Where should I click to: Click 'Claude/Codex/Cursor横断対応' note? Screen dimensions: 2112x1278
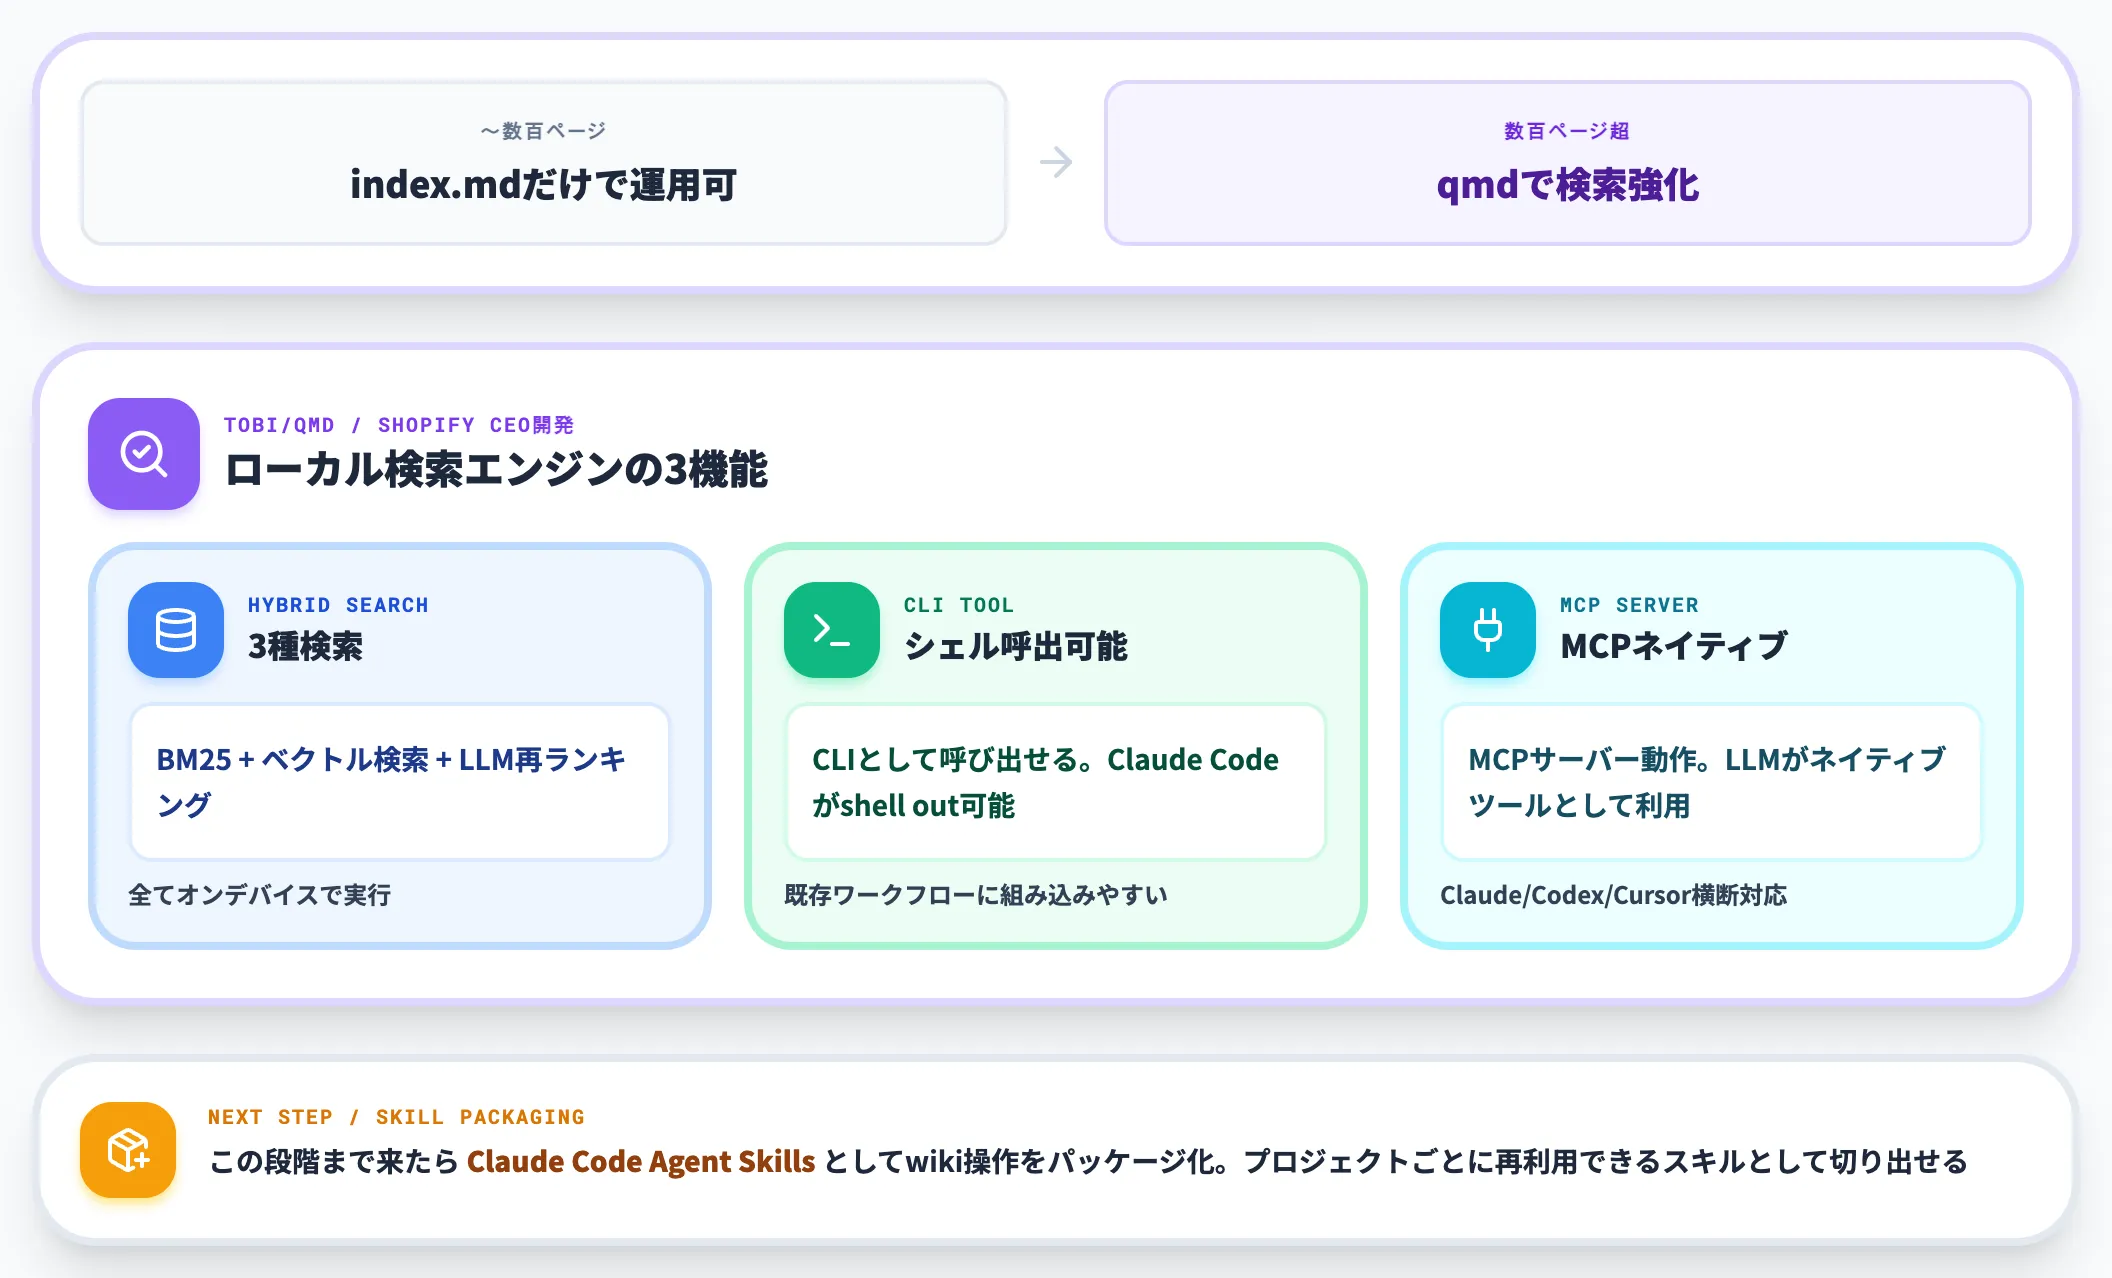tap(1613, 895)
